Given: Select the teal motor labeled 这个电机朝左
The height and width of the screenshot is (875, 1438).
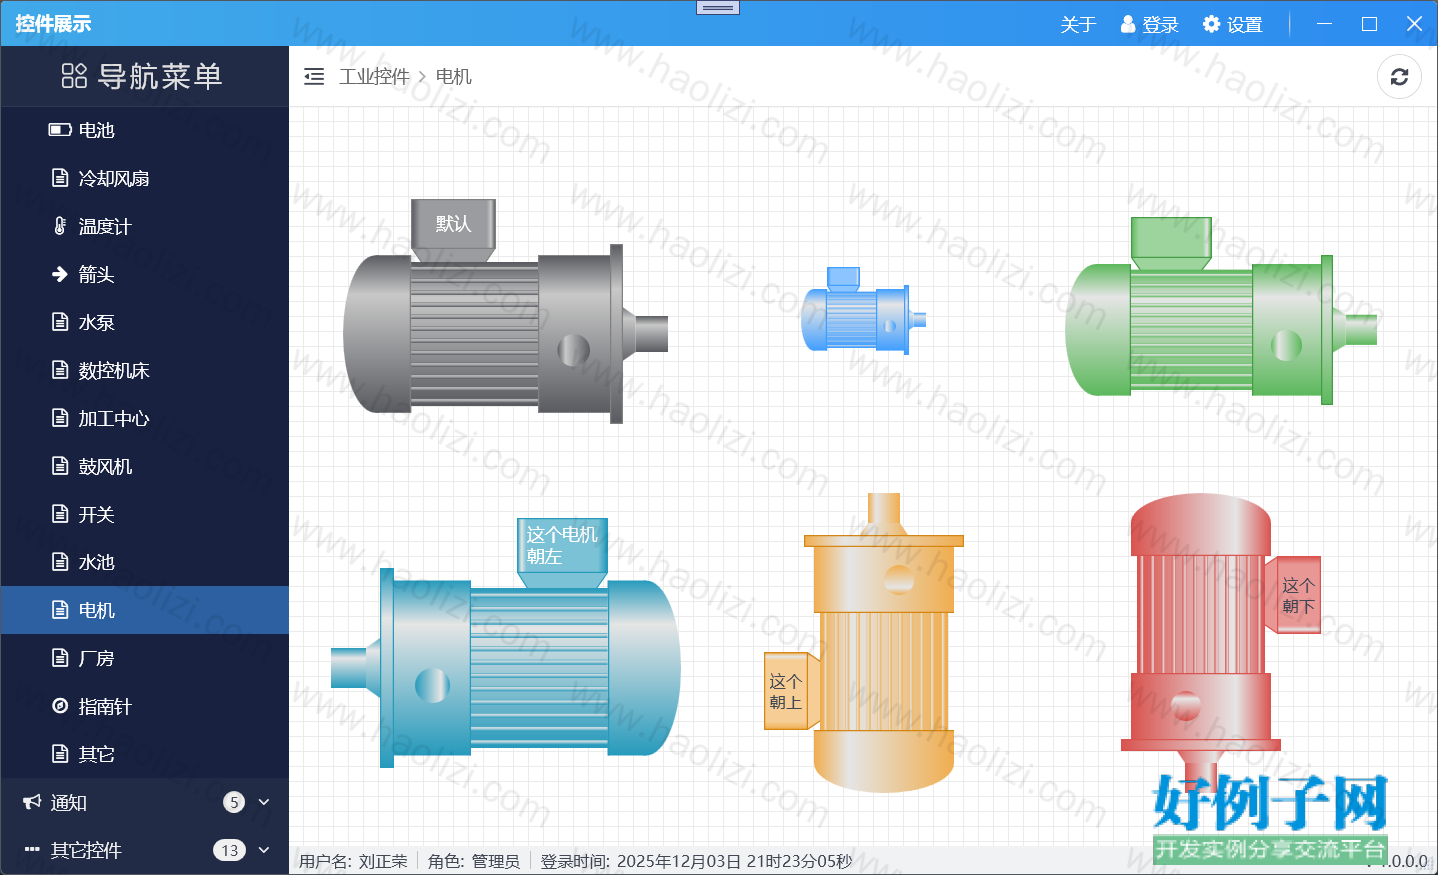Looking at the screenshot, I should [x=505, y=643].
